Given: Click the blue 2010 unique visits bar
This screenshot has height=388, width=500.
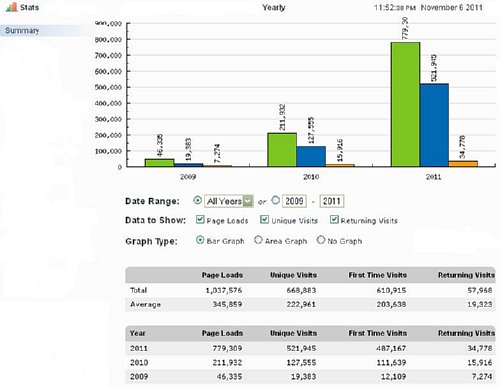Looking at the screenshot, I should click(311, 156).
